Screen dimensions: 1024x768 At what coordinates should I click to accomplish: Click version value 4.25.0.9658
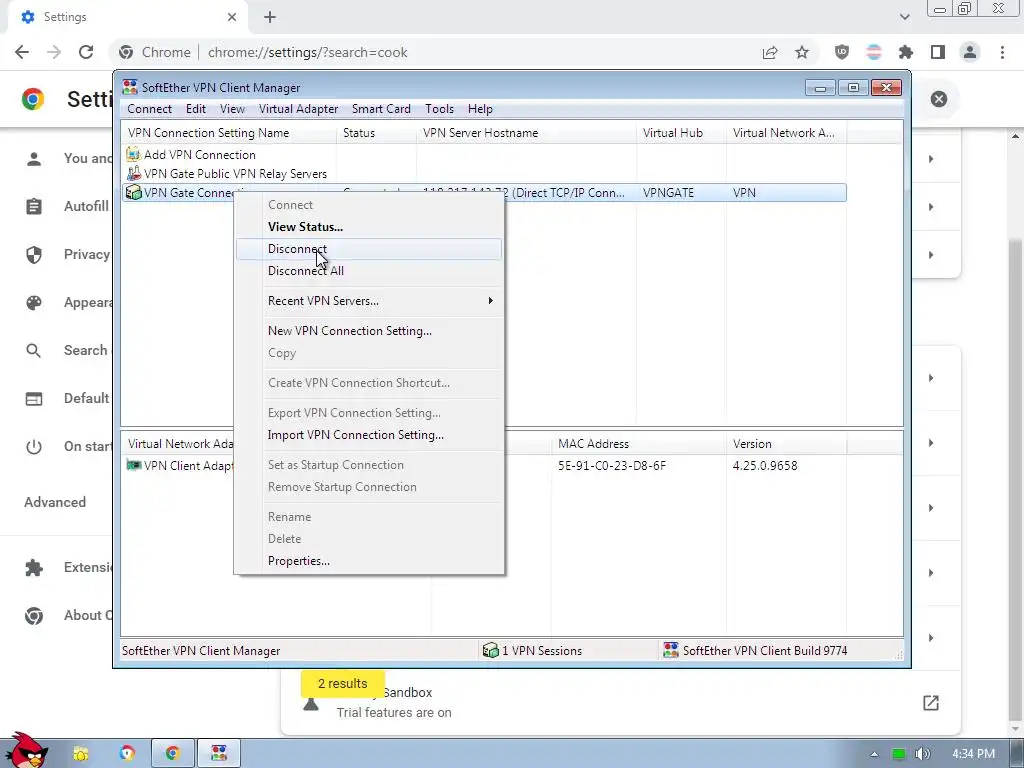pos(765,466)
